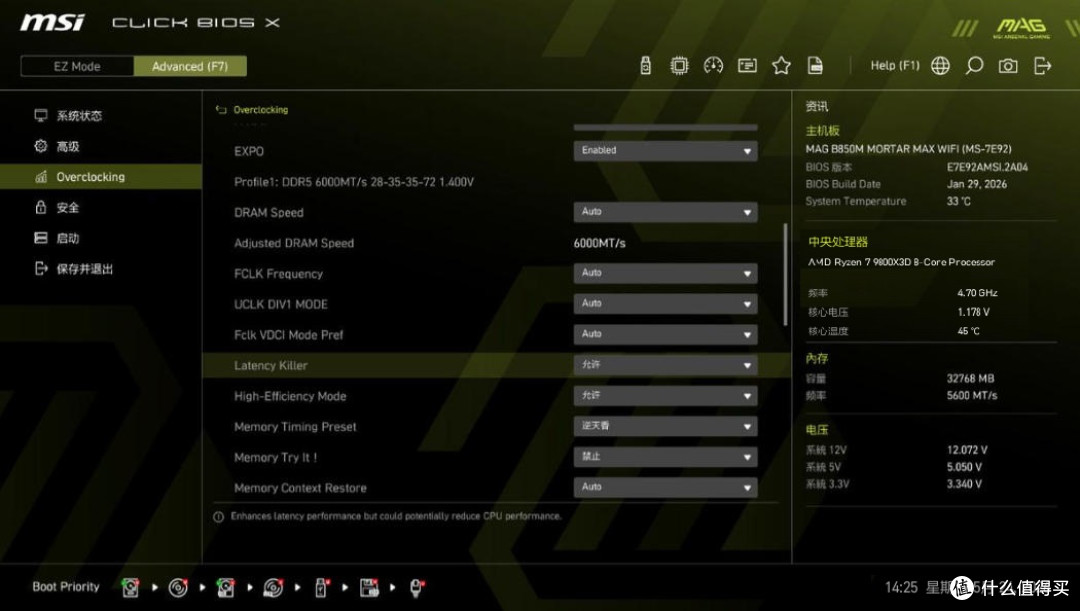
Task: Open the Memory Timing Preset dropdown
Action: pos(665,426)
